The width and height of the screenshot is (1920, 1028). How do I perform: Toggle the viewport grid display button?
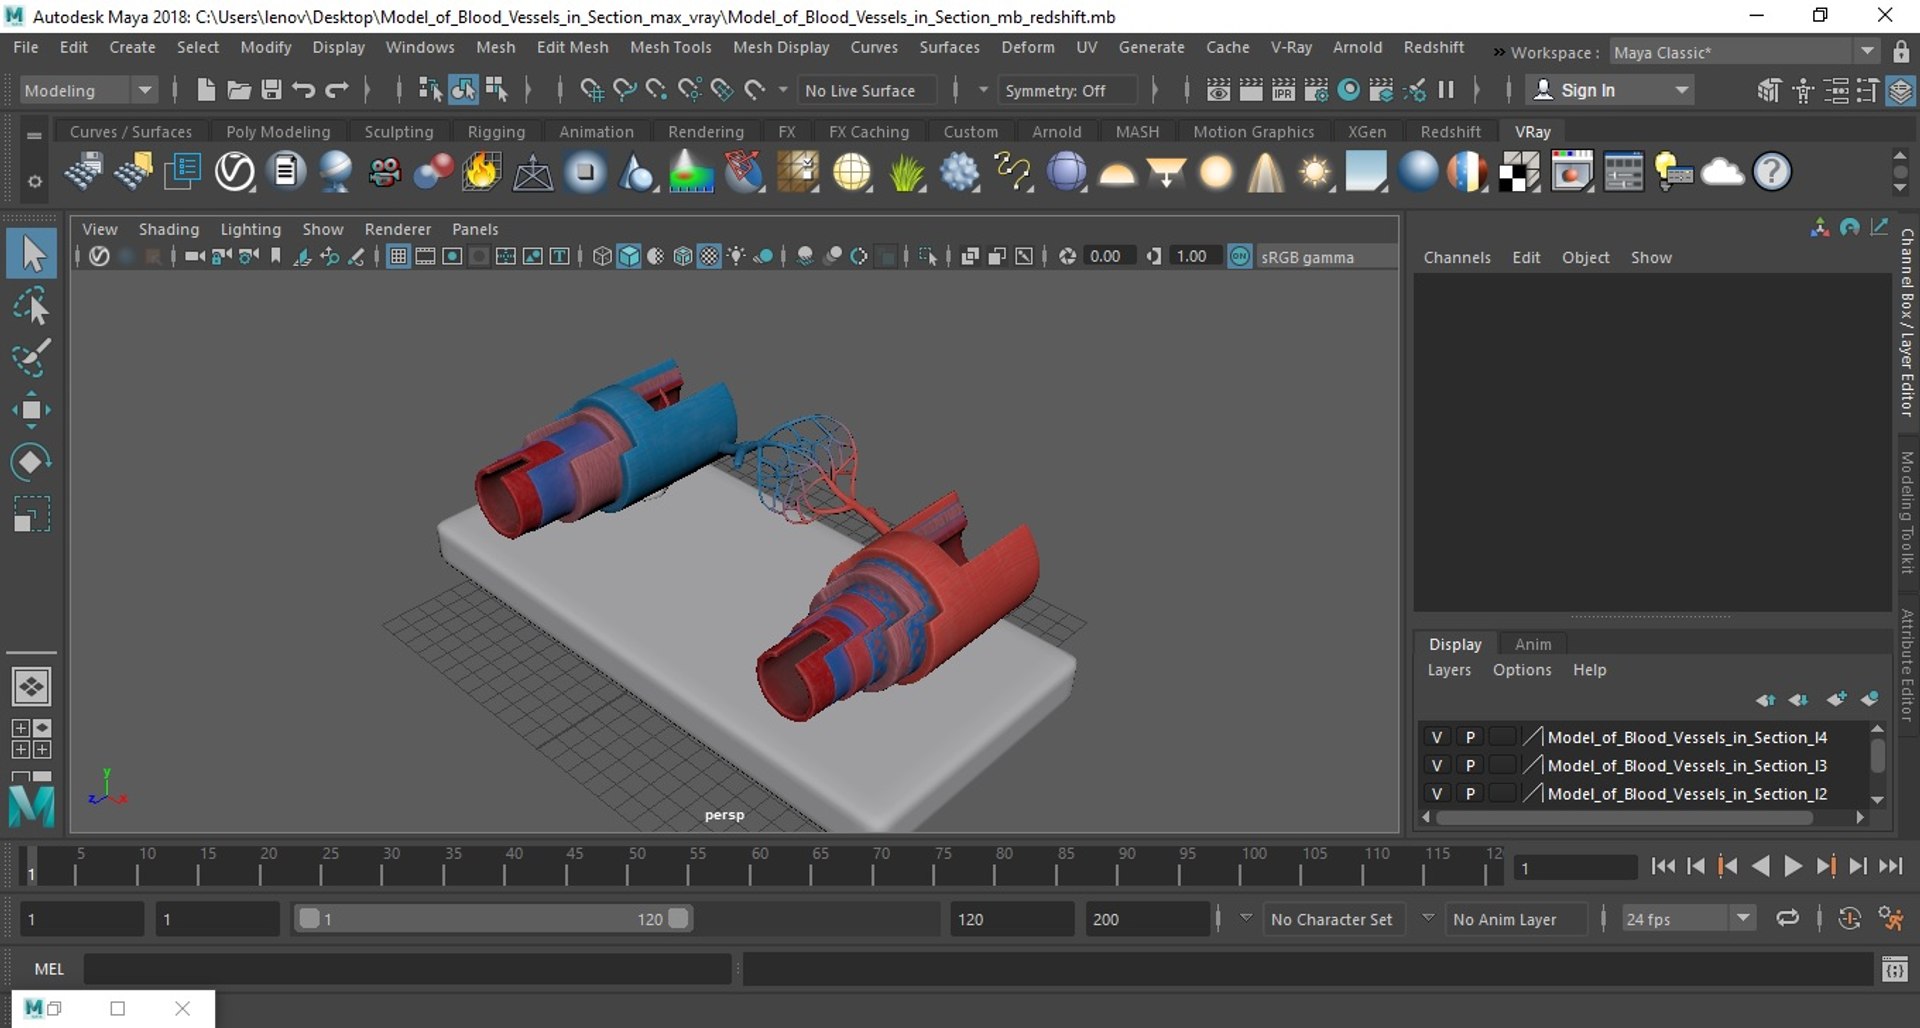[x=398, y=257]
